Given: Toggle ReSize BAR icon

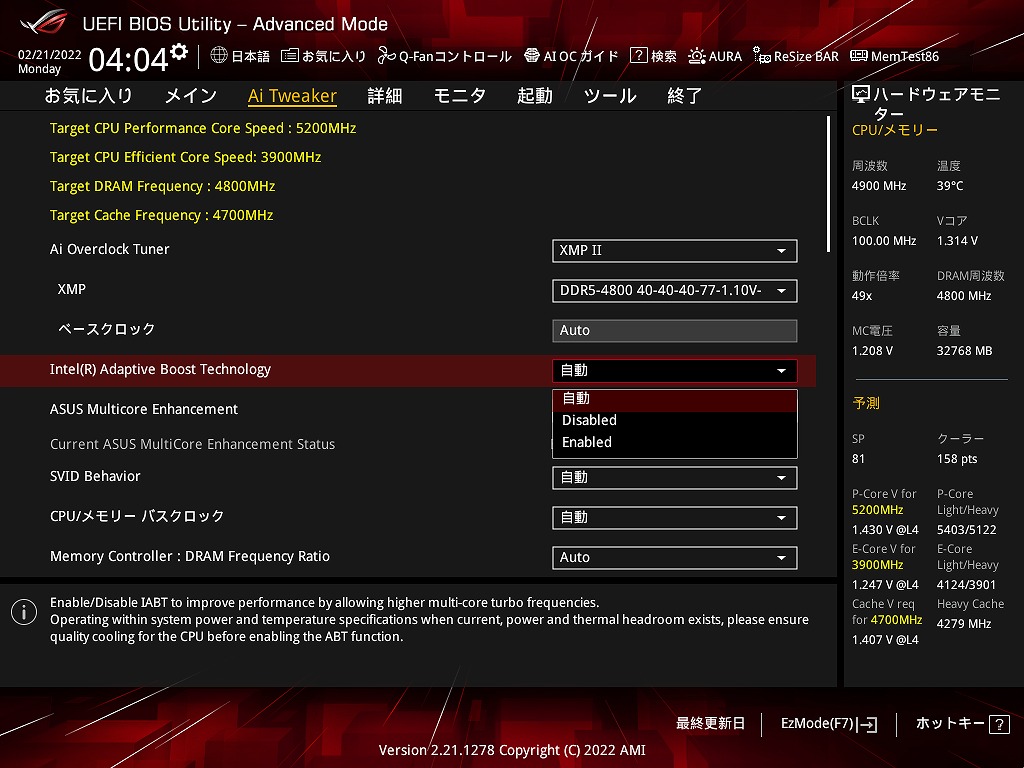Looking at the screenshot, I should pos(761,56).
